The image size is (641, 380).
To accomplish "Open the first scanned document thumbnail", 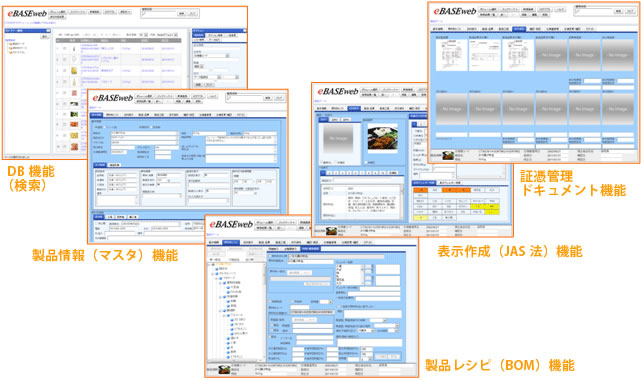I will pos(451,55).
